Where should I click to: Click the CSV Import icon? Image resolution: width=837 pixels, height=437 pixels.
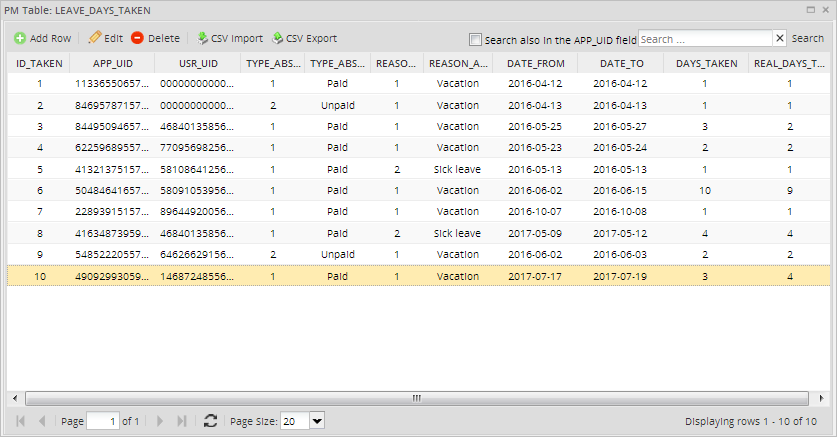point(202,38)
